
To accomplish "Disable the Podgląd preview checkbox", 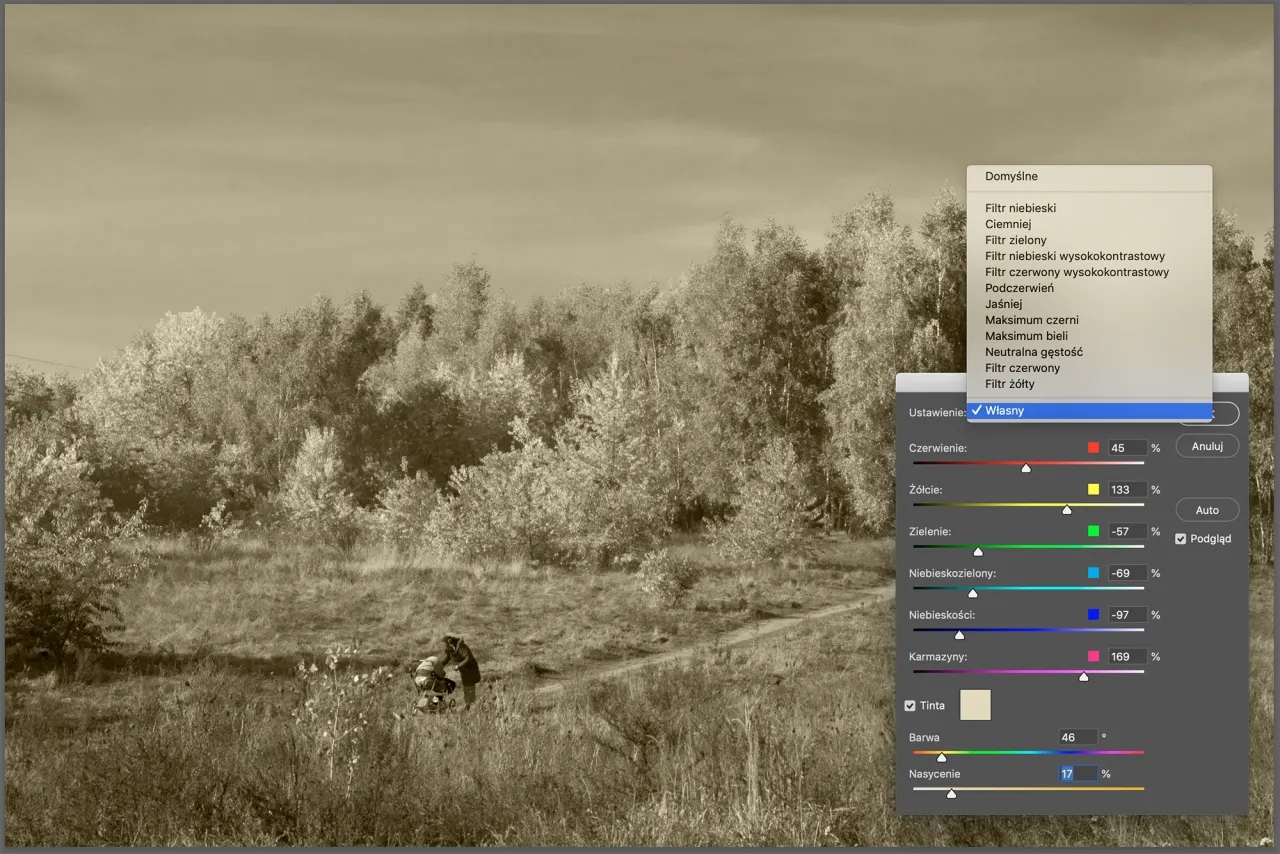I will (x=1181, y=539).
